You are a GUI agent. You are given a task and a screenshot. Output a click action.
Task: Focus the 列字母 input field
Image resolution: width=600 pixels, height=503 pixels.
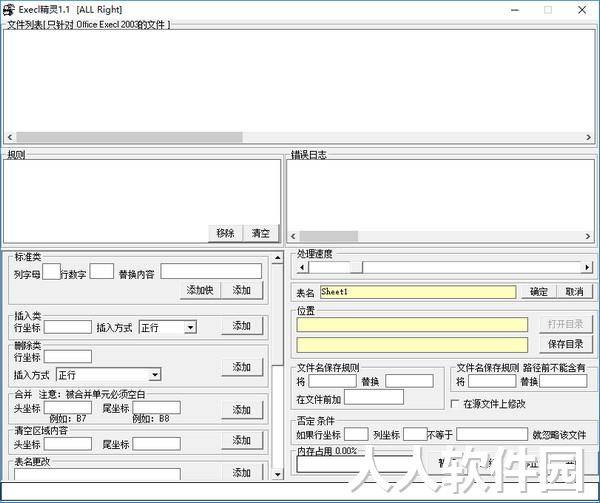(51, 272)
